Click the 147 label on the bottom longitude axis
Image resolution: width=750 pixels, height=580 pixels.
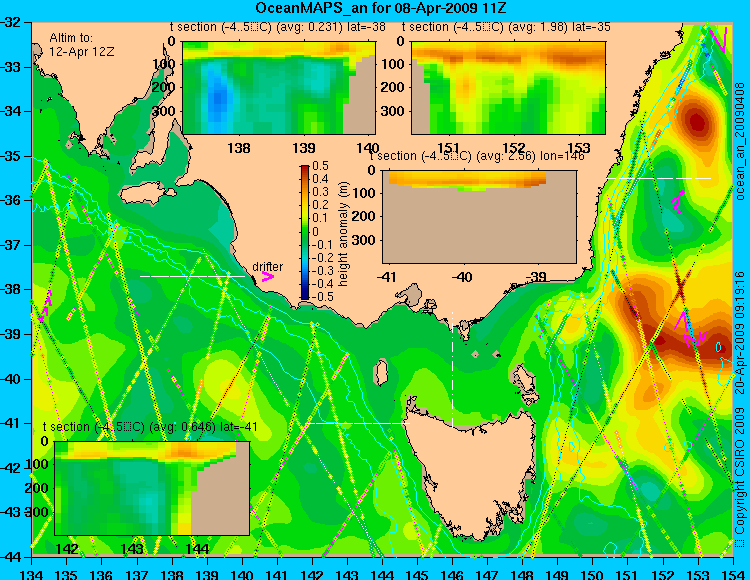pyautogui.click(x=488, y=574)
